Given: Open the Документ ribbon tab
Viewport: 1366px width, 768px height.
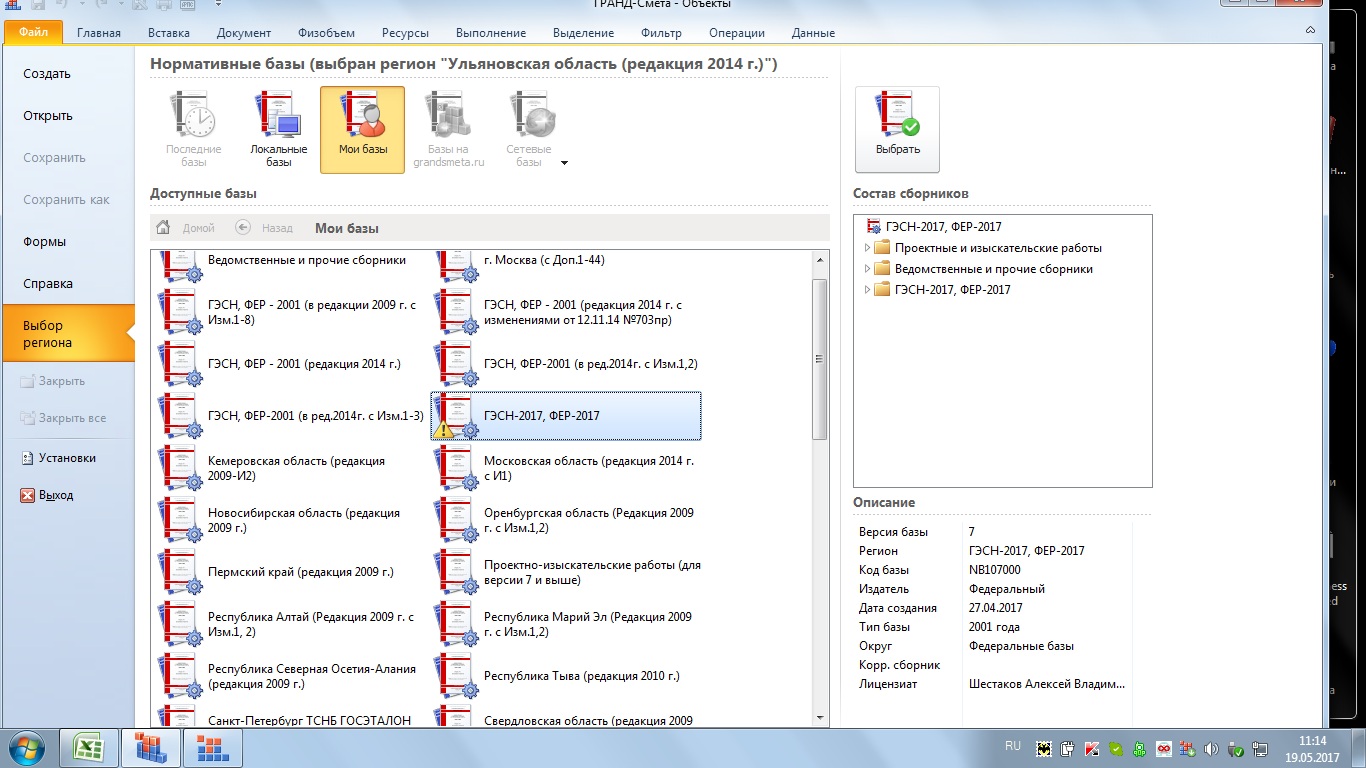Looking at the screenshot, I should 244,33.
